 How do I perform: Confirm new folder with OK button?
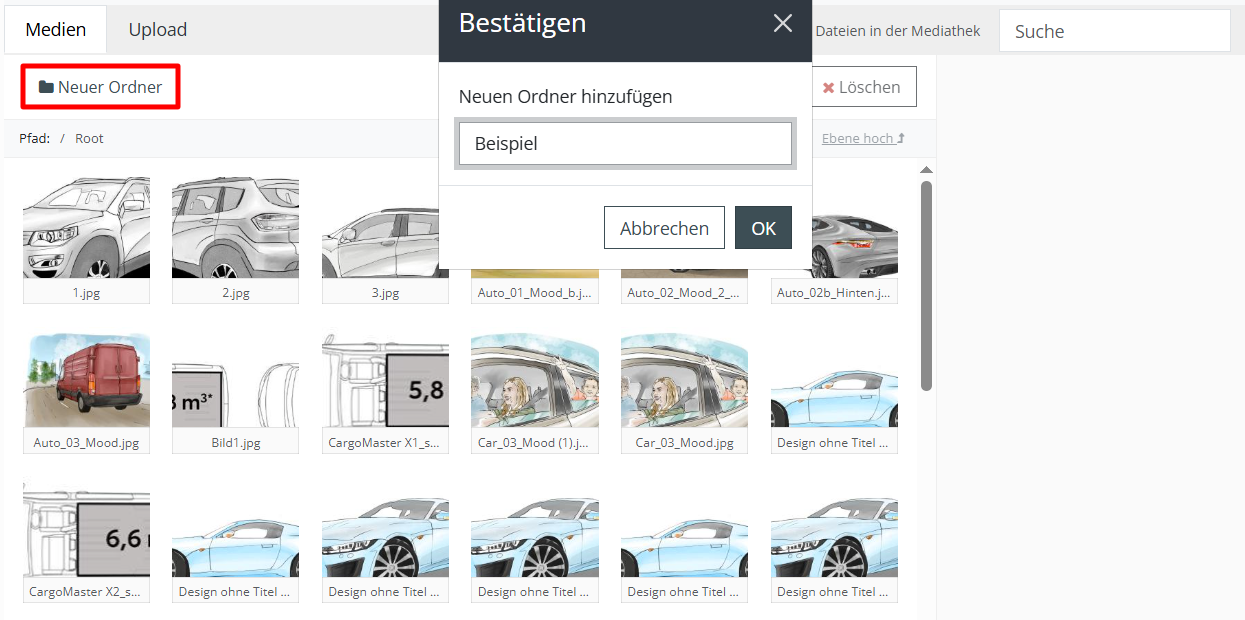pos(763,228)
